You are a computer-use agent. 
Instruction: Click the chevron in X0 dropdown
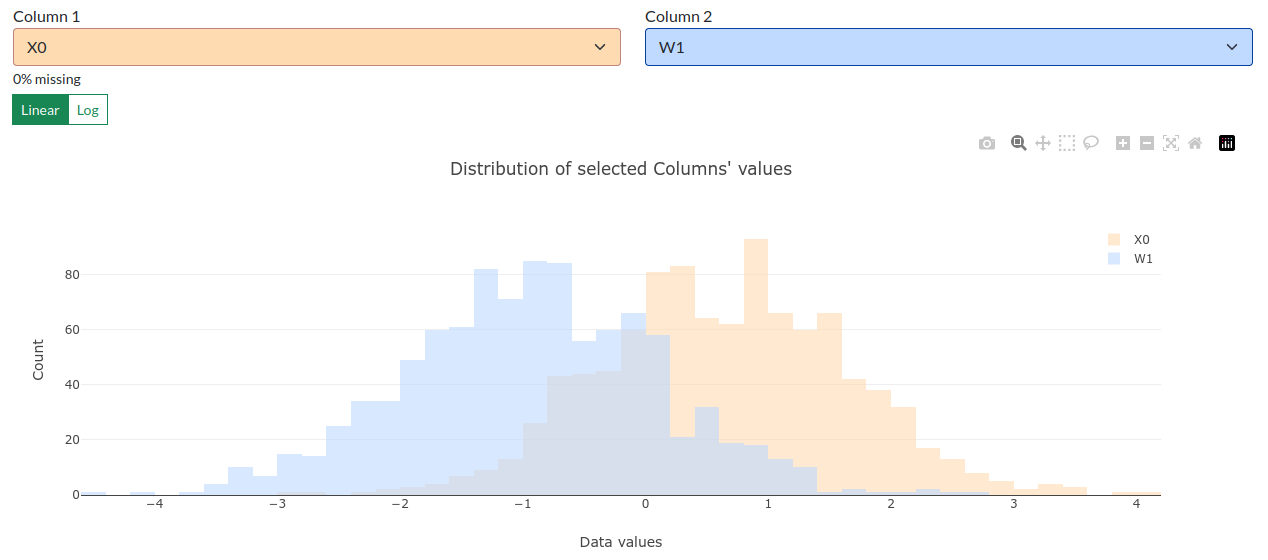pos(600,47)
